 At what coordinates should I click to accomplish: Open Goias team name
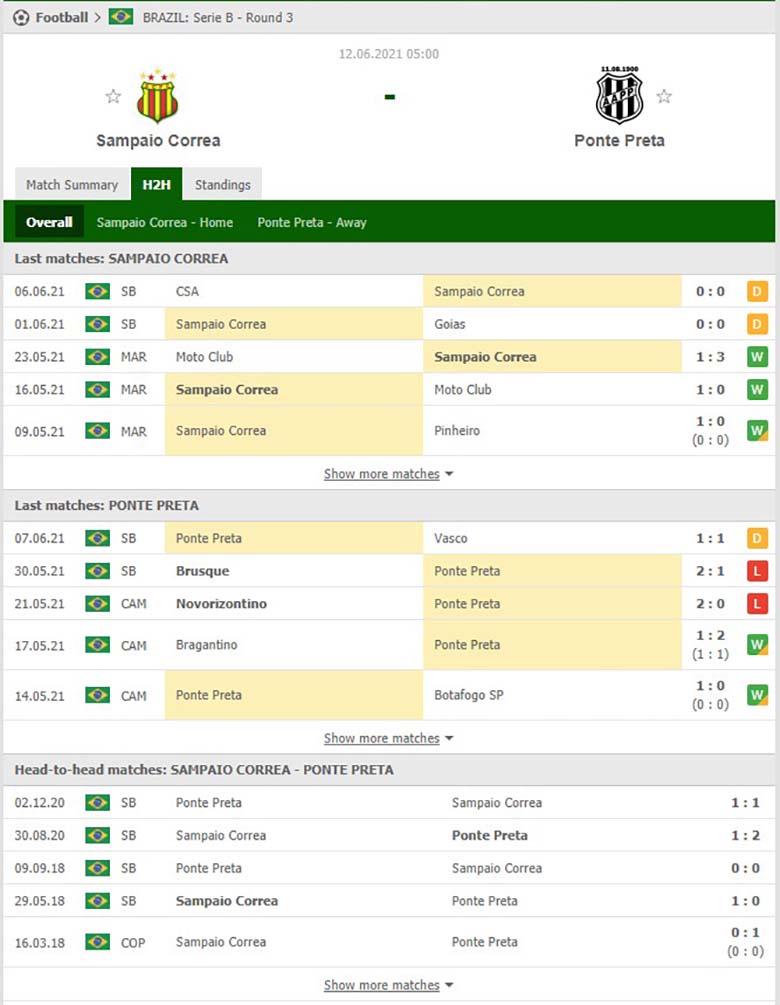coord(449,324)
